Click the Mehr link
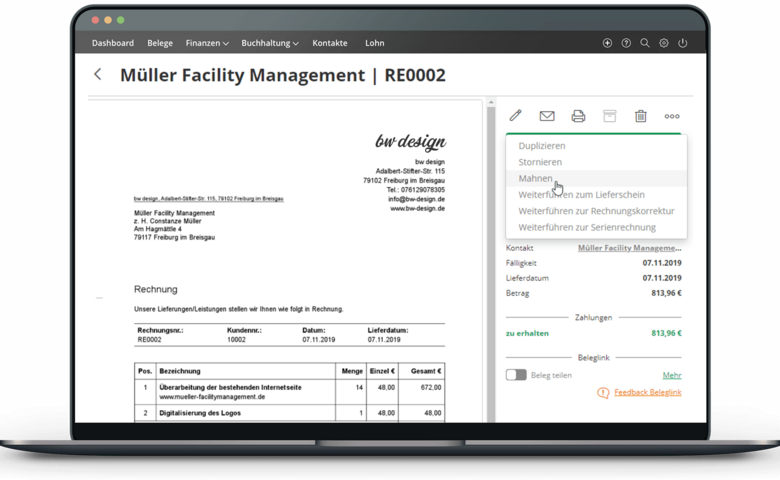Screen dimensions: 780x480 (672, 376)
